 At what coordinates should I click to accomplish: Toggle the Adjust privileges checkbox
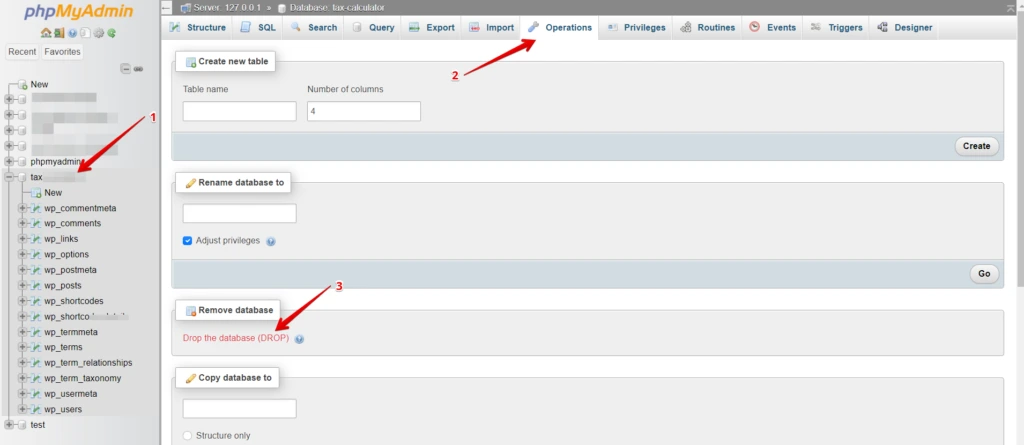[x=187, y=240]
